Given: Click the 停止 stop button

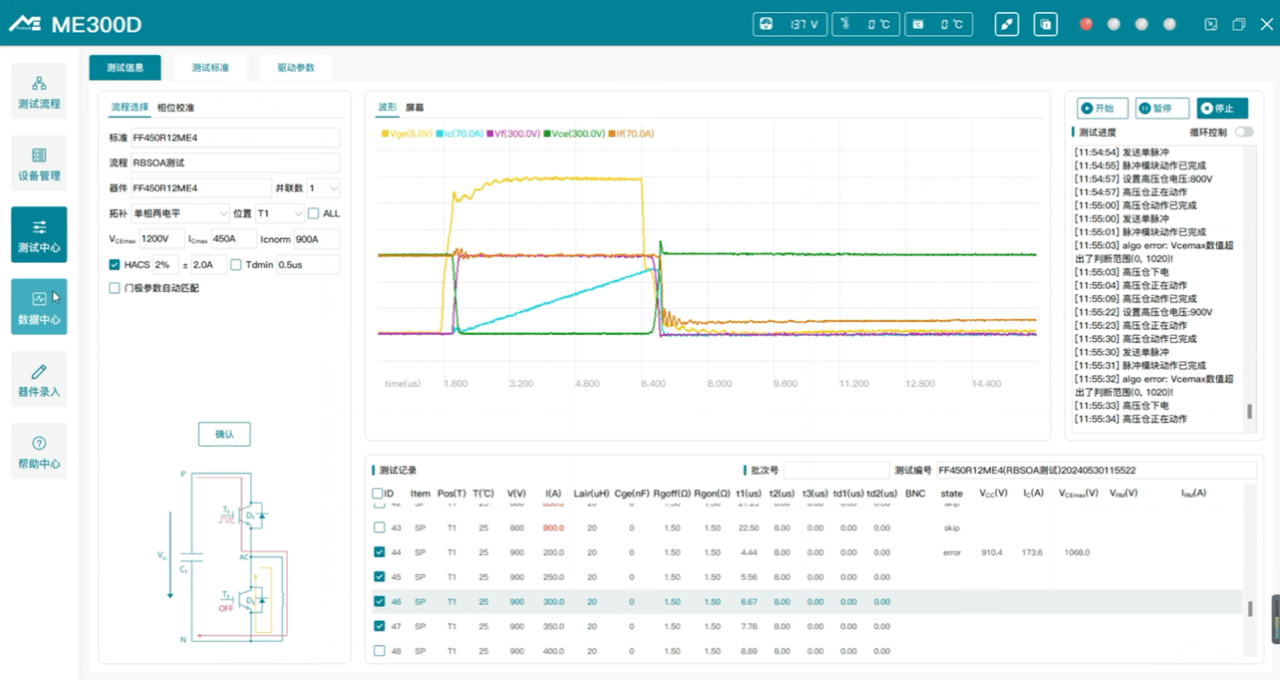Looking at the screenshot, I should [x=1222, y=109].
